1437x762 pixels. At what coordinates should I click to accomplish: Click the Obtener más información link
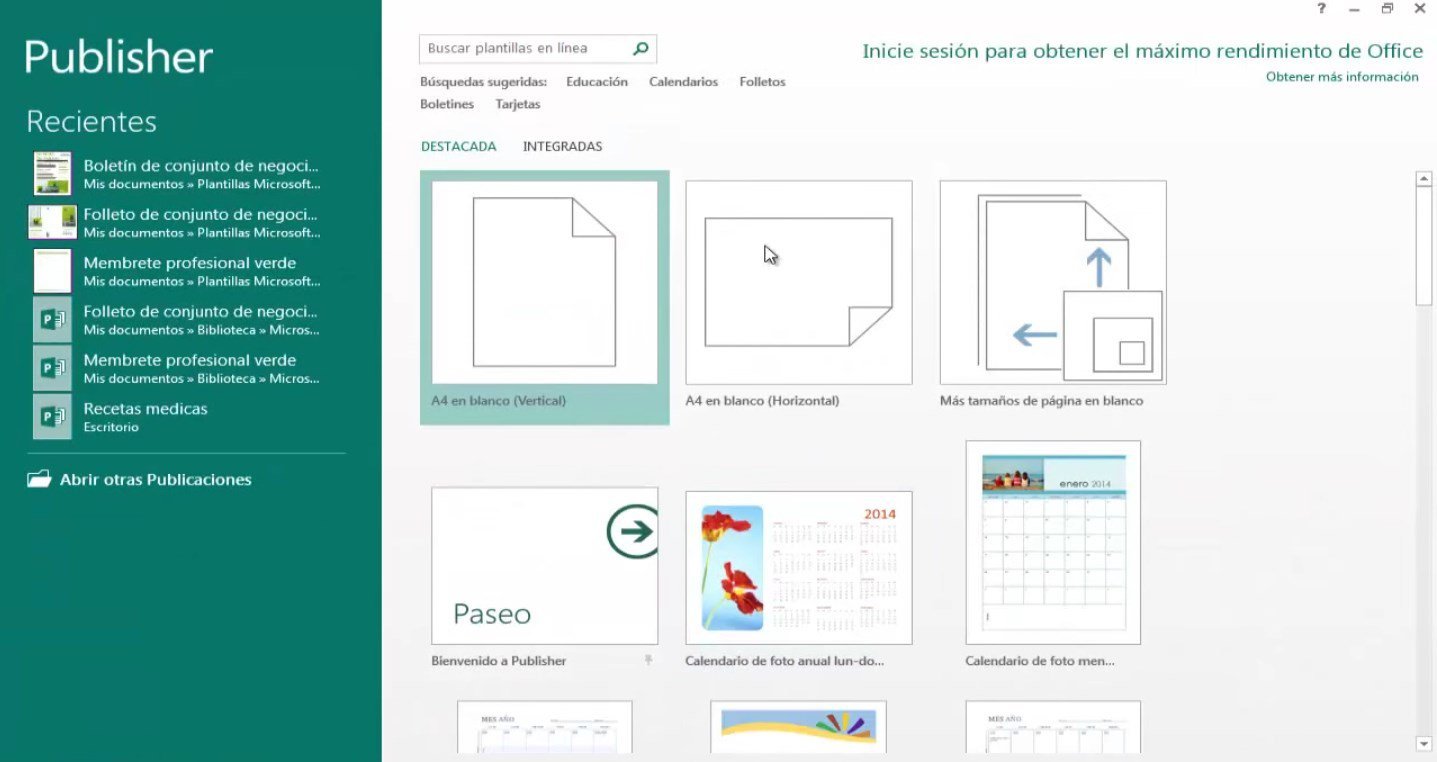[x=1341, y=77]
